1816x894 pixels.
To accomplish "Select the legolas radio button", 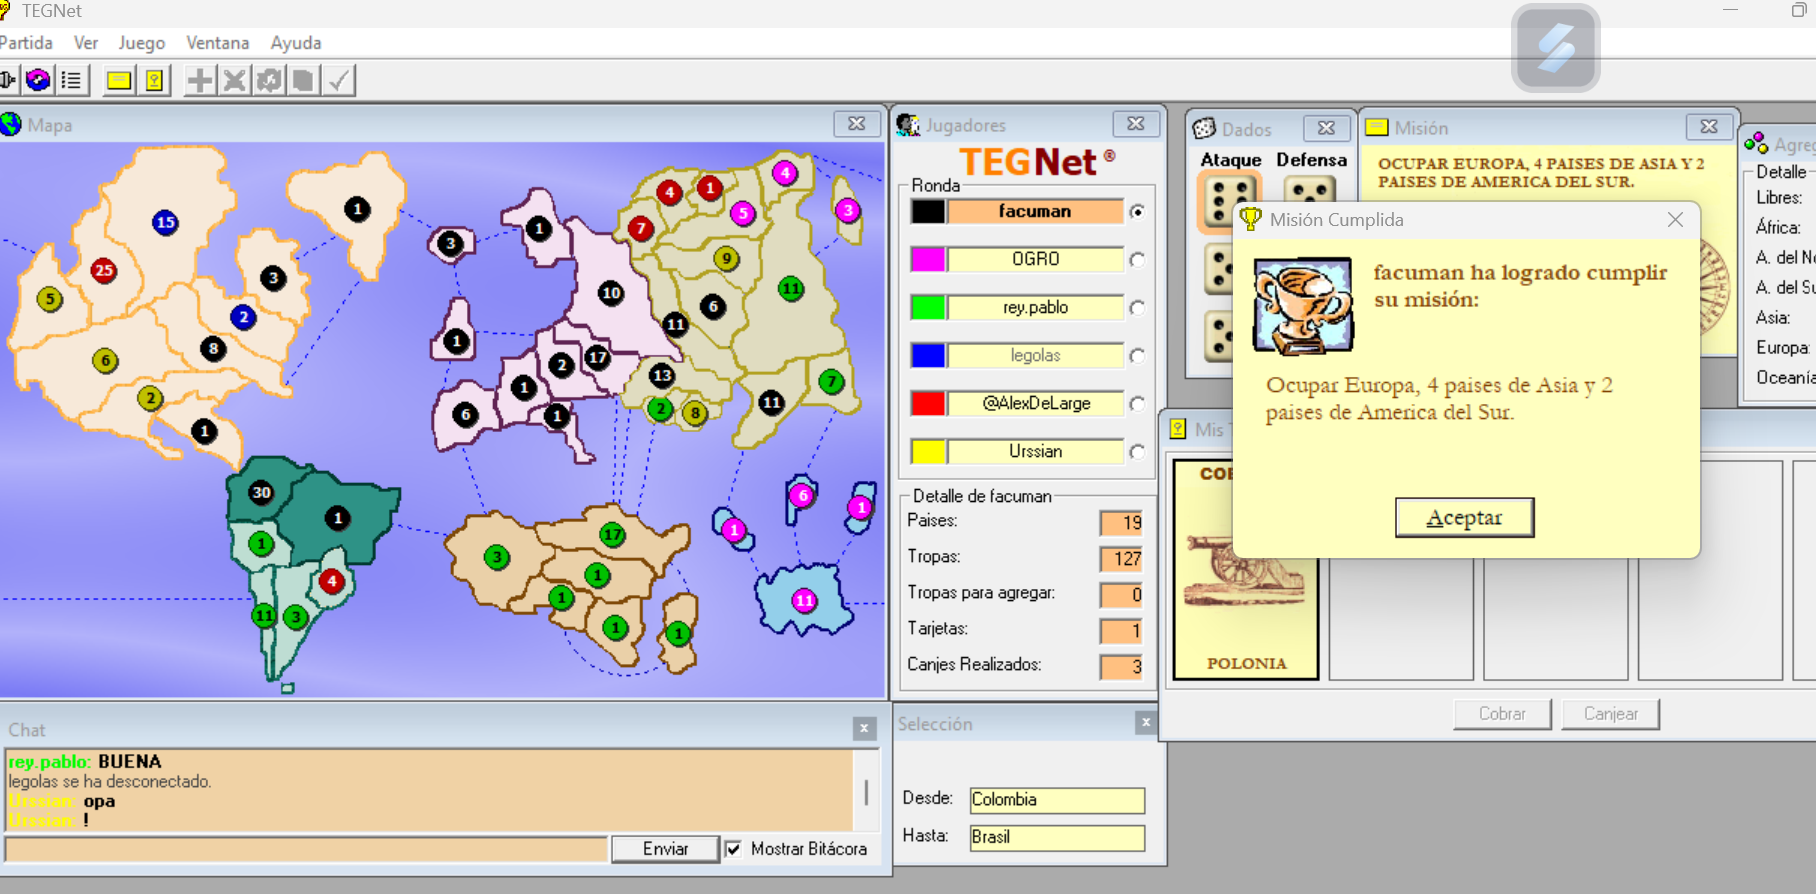I will point(1137,356).
